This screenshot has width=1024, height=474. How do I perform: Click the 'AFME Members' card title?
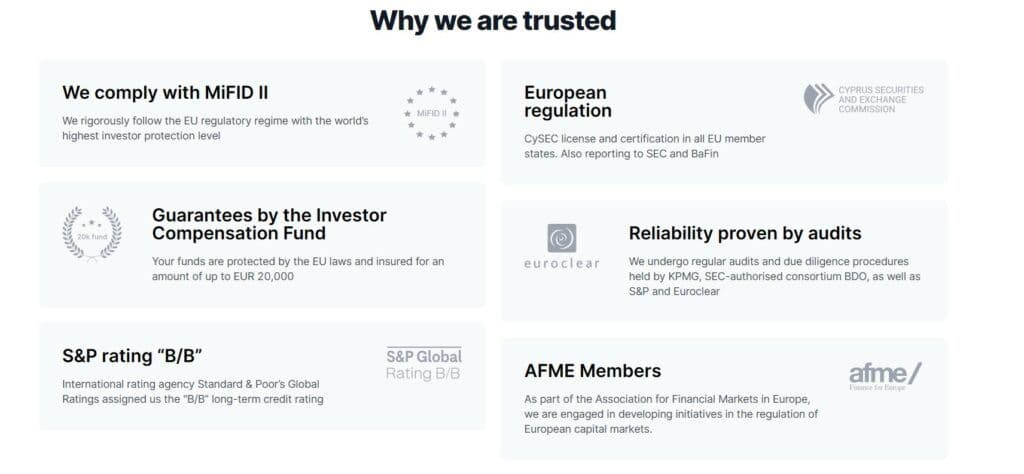point(592,371)
